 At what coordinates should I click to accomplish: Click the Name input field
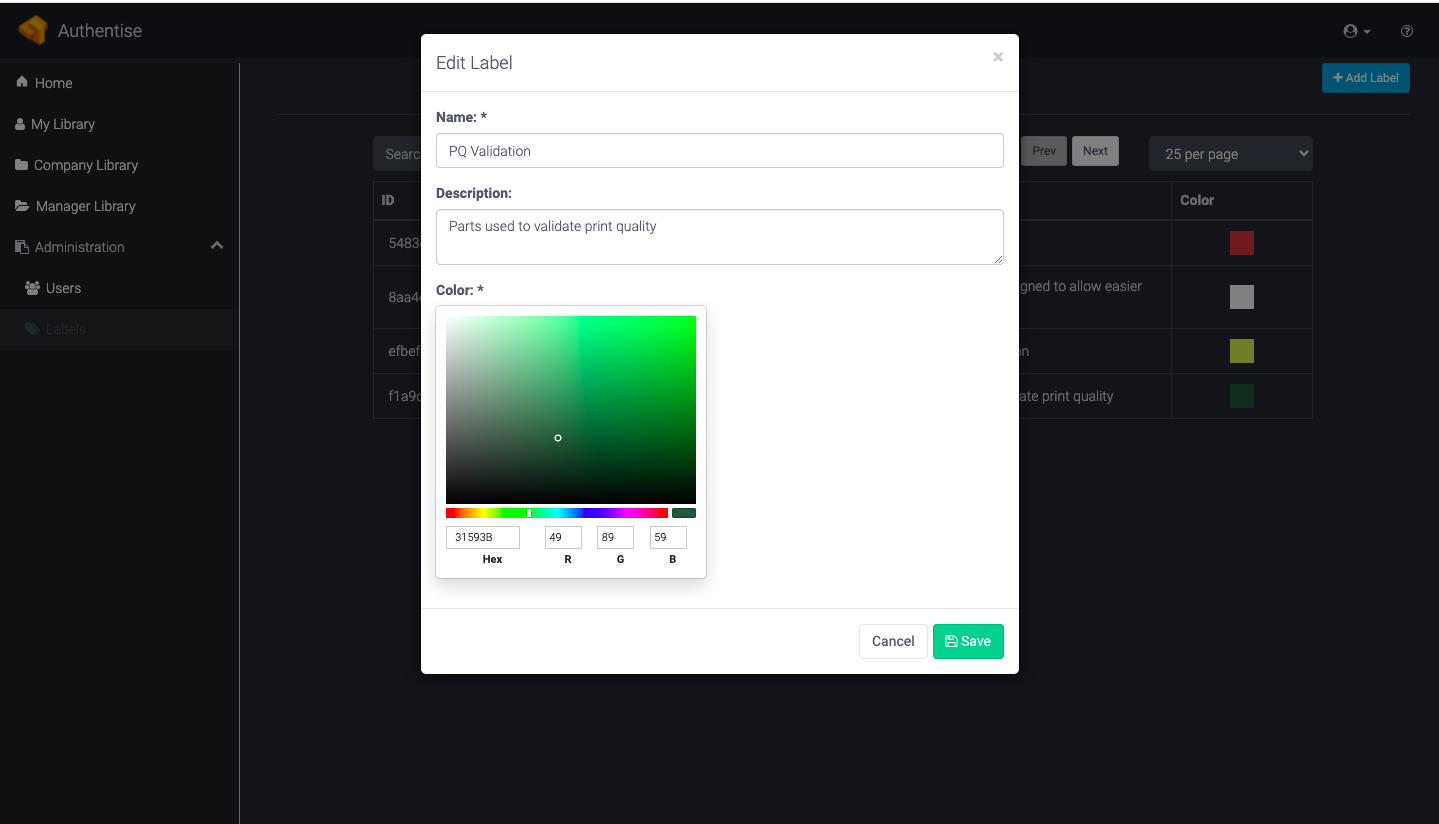[x=719, y=151]
